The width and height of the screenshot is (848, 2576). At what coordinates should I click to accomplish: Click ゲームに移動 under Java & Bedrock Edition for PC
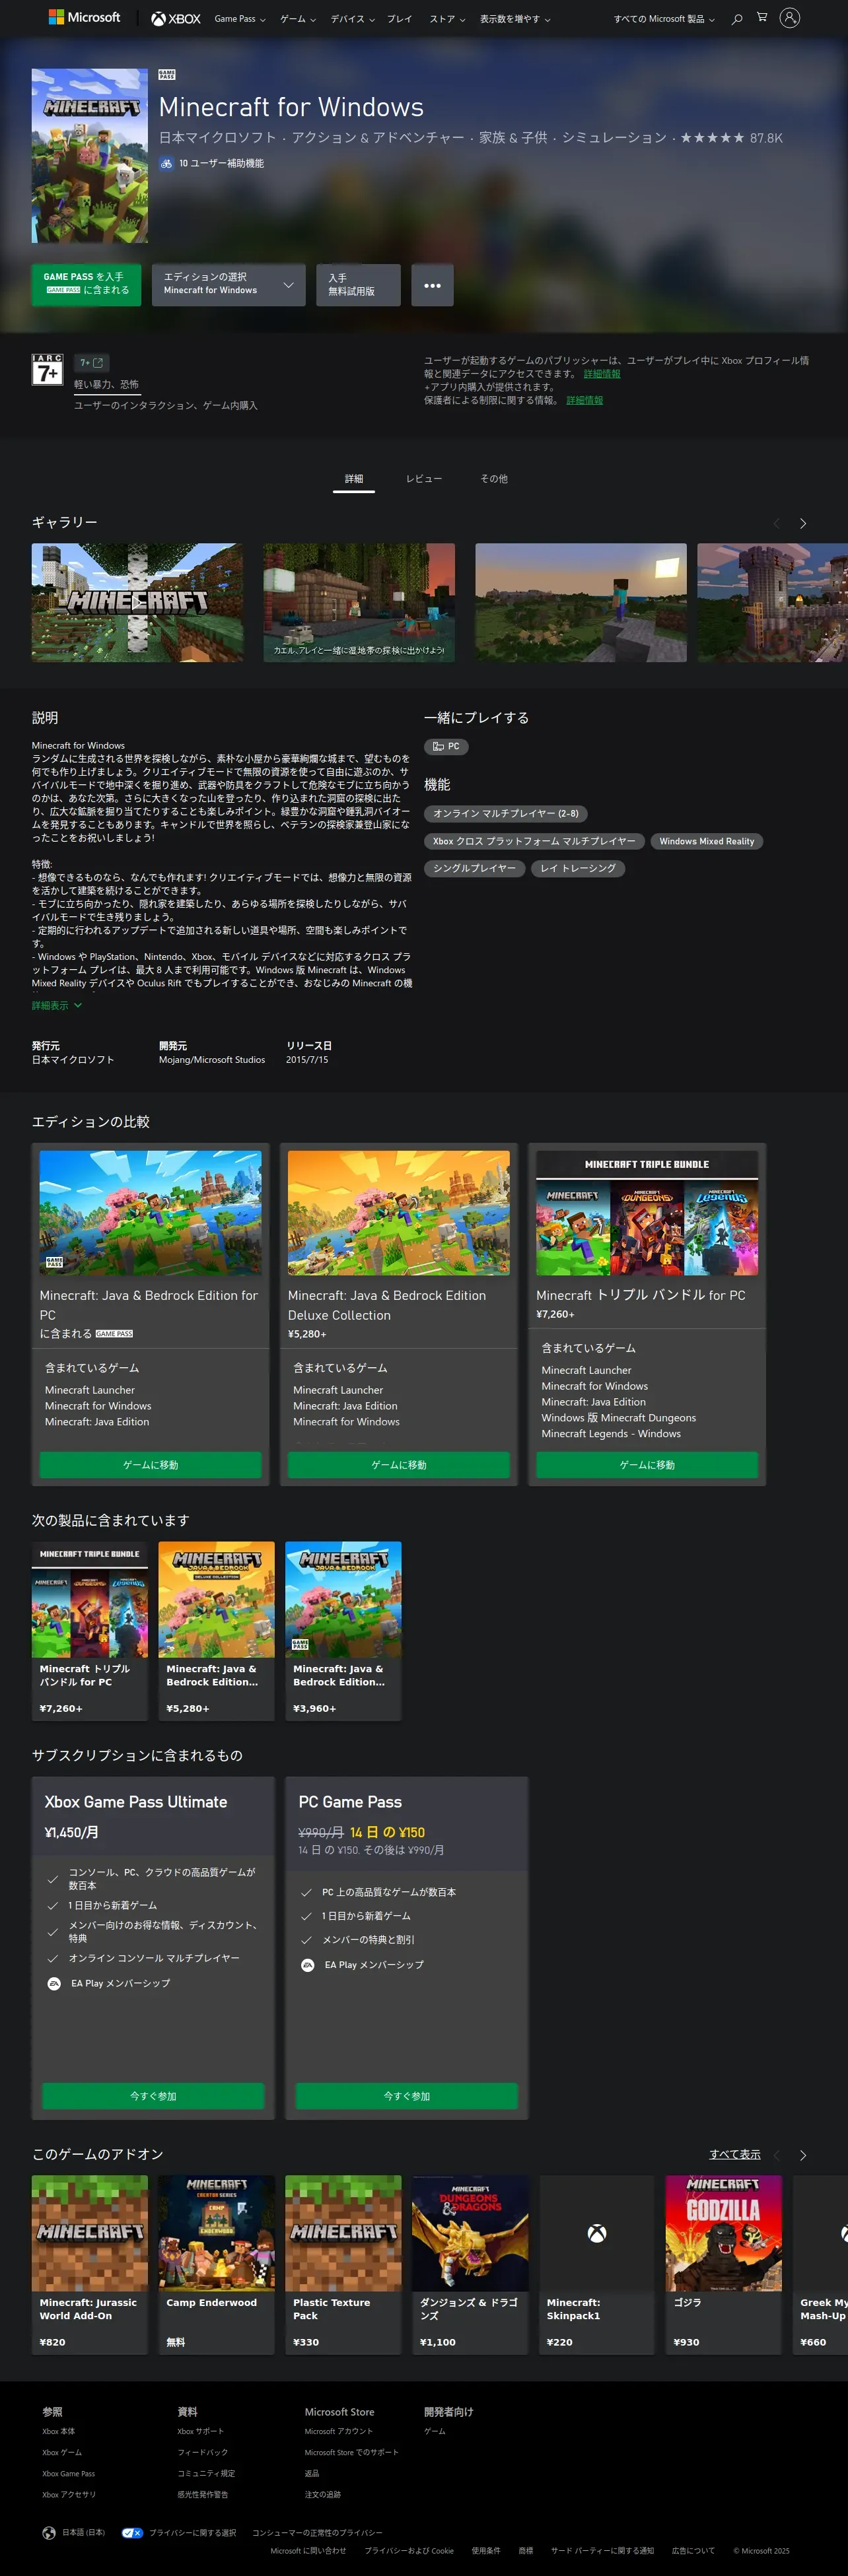pos(150,1464)
